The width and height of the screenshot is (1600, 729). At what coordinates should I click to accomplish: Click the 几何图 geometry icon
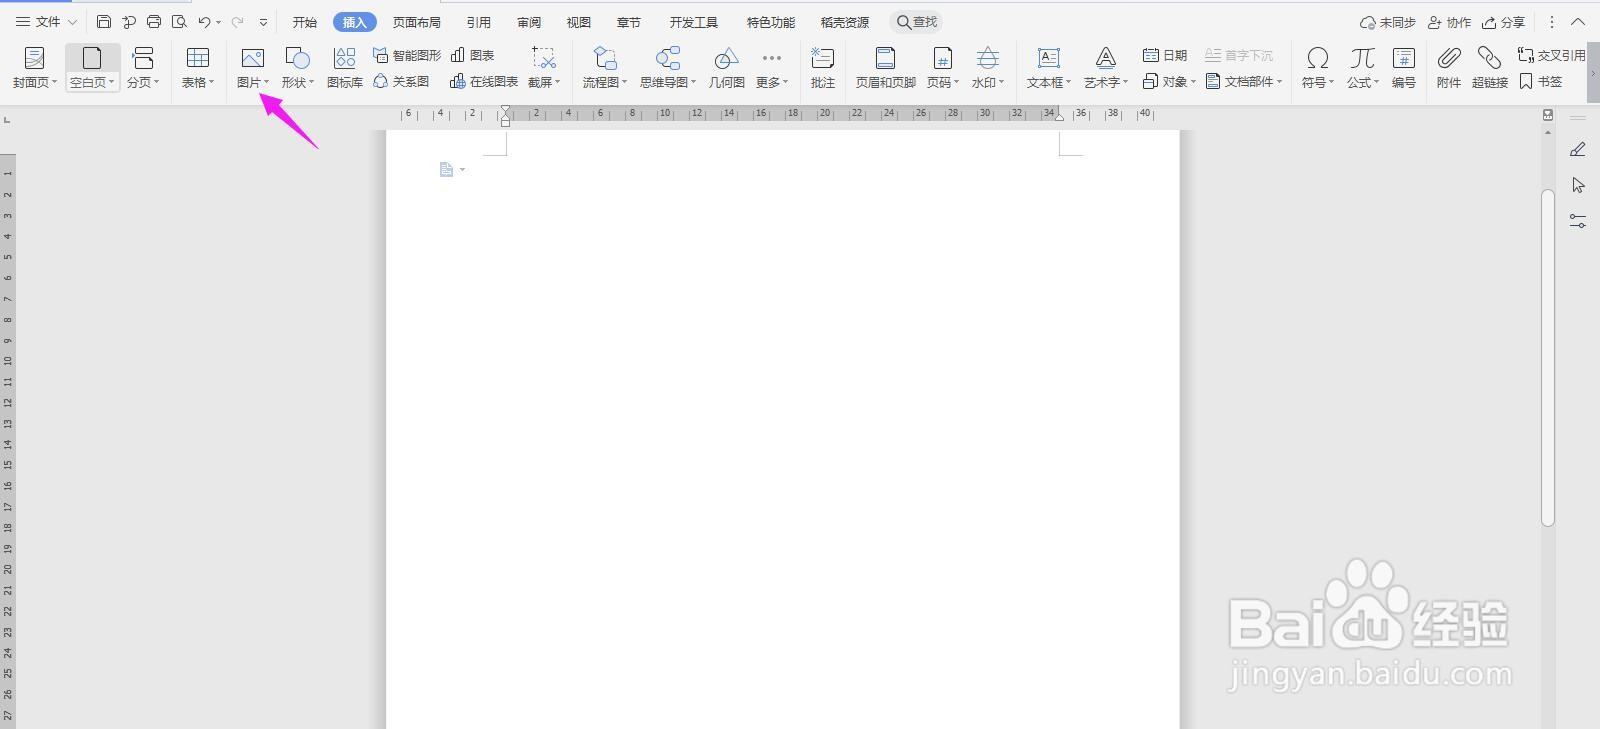(x=727, y=59)
